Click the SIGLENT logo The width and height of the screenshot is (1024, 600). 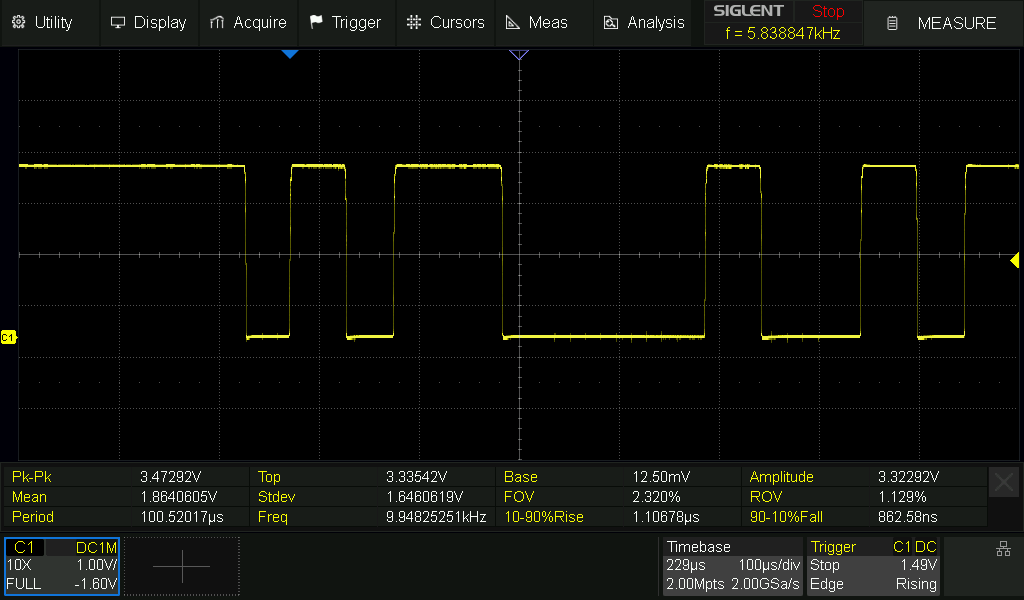pos(748,11)
